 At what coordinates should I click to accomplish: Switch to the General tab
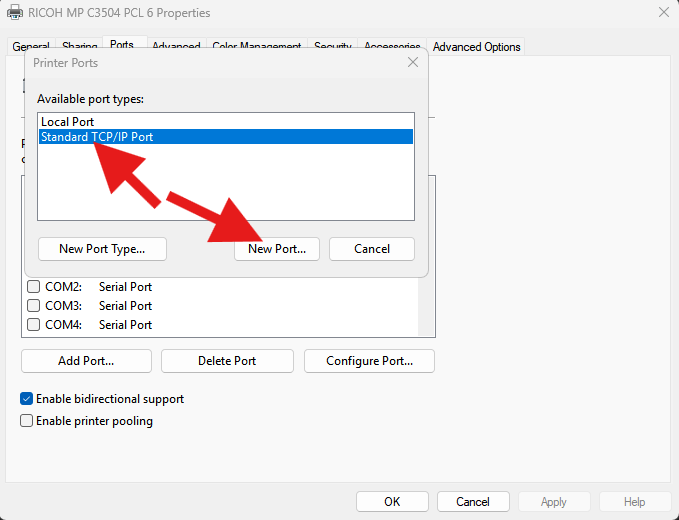pyautogui.click(x=31, y=46)
